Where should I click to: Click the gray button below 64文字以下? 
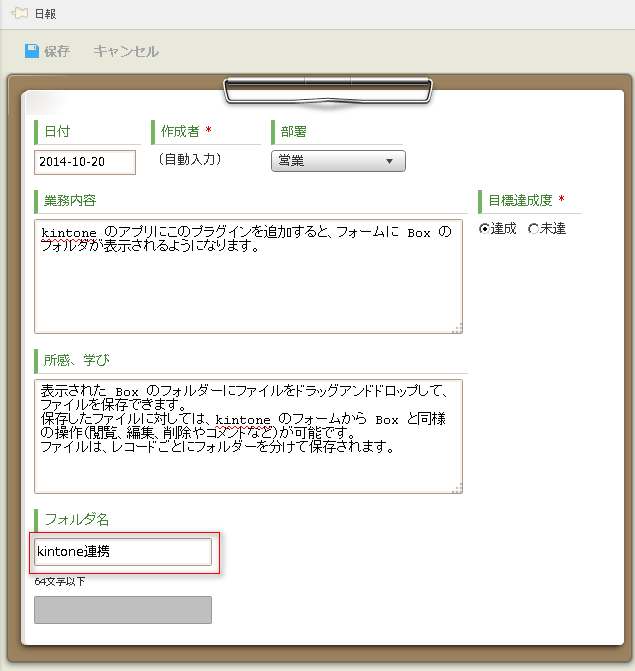[123, 610]
